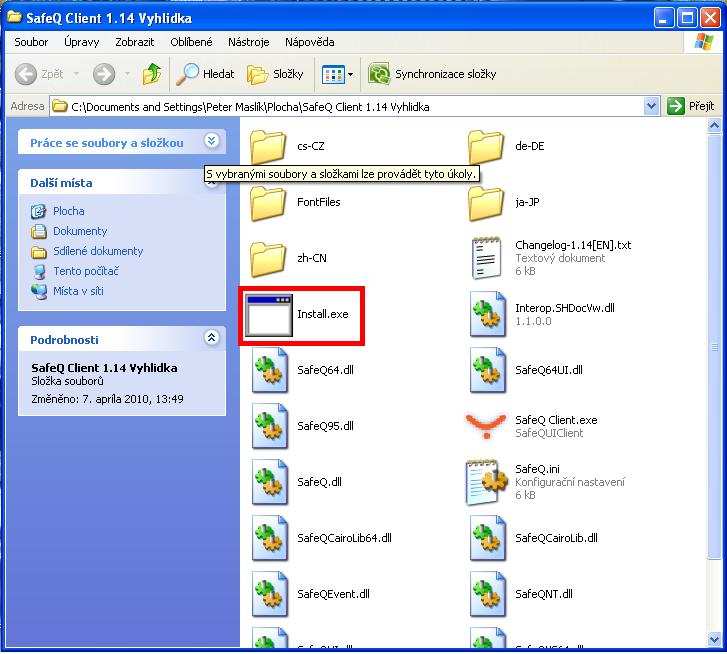727x654 pixels.
Task: Click the SafeQEvent.dll file name
Action: click(333, 594)
